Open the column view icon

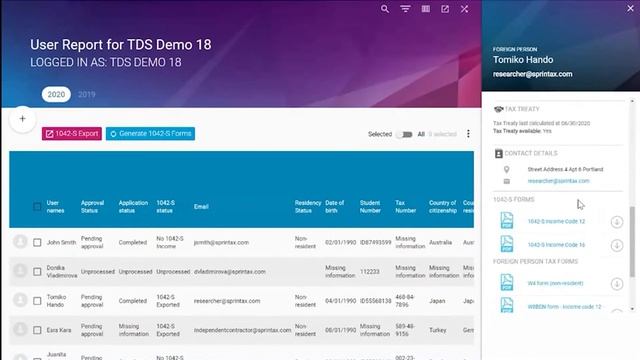click(425, 9)
